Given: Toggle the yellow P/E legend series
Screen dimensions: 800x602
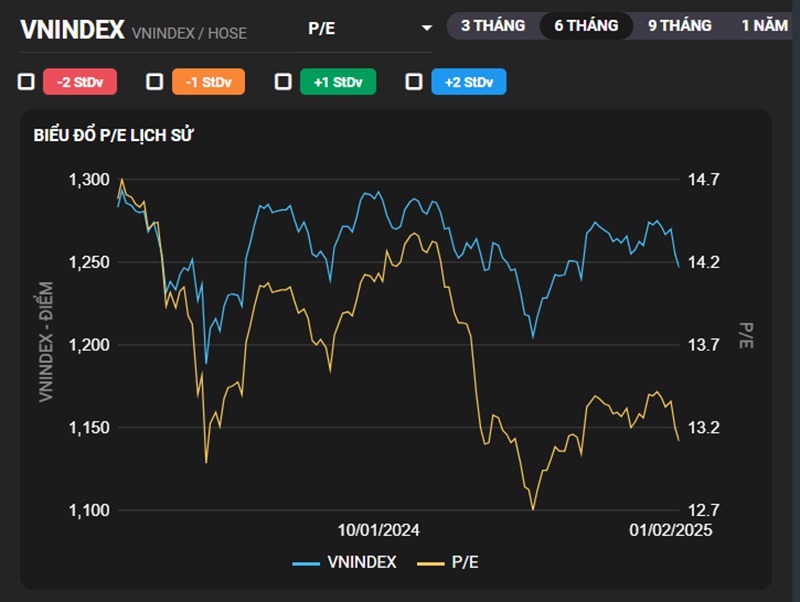Looking at the screenshot, I should click(x=448, y=562).
